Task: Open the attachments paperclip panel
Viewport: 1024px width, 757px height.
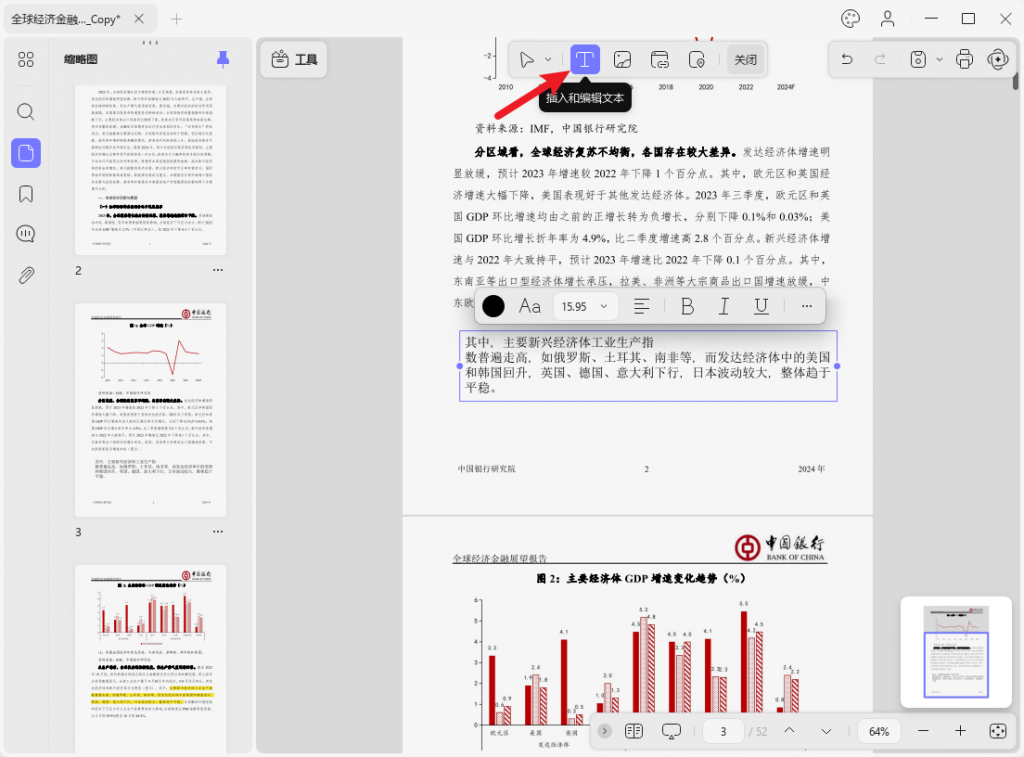Action: click(26, 275)
